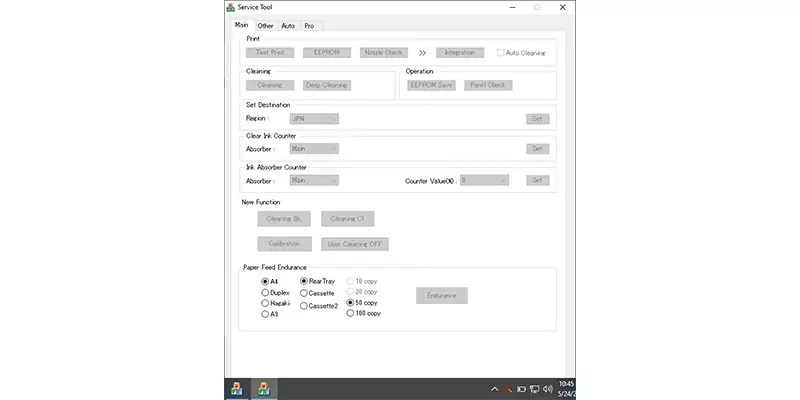The width and height of the screenshot is (800, 400).
Task: Select the Duplex radio option
Action: click(x=265, y=293)
